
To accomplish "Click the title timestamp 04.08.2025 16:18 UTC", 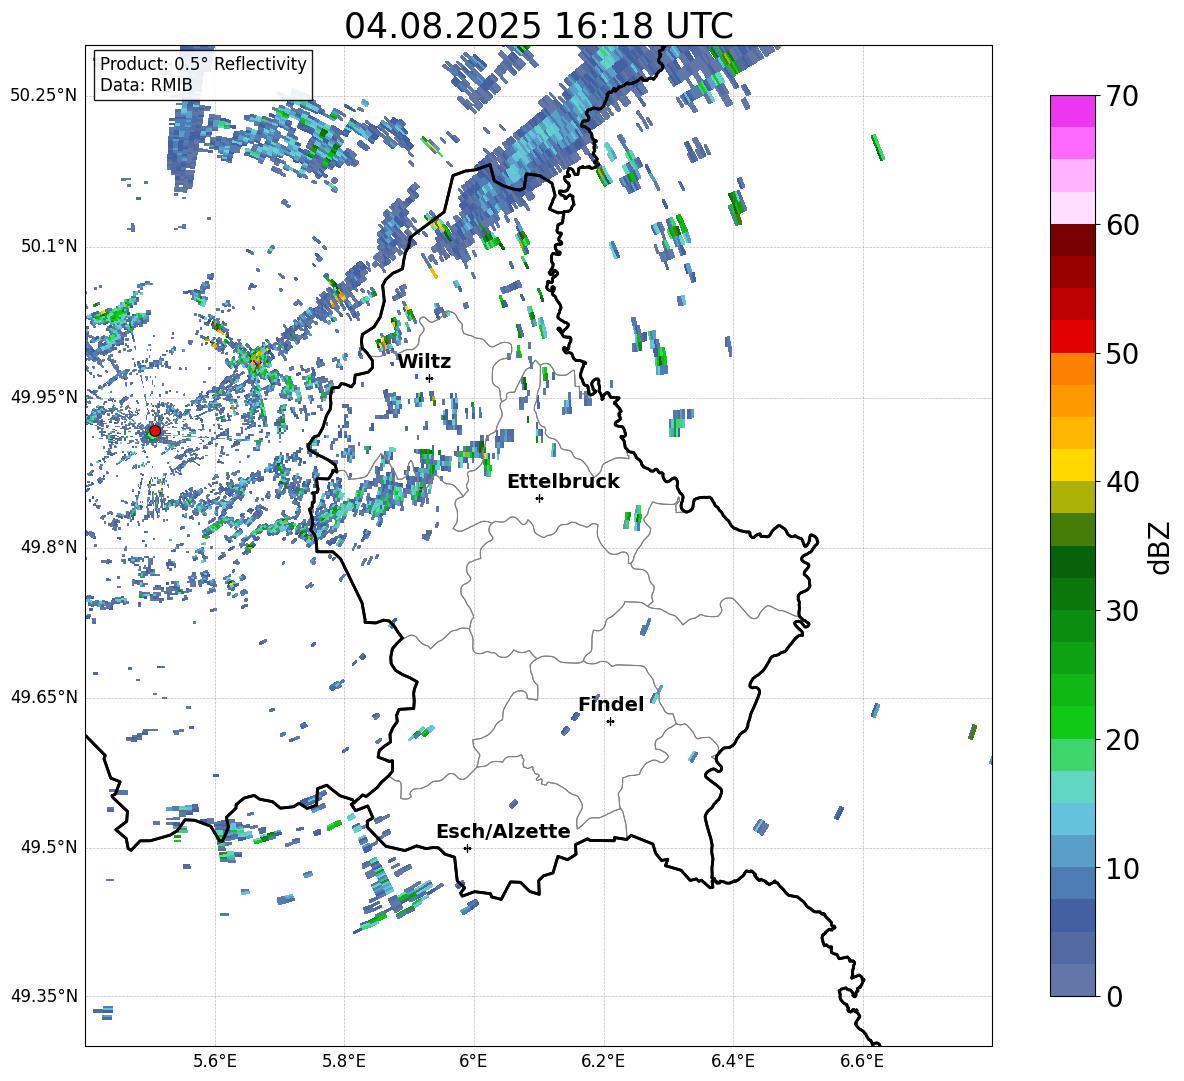I will 539,26.
